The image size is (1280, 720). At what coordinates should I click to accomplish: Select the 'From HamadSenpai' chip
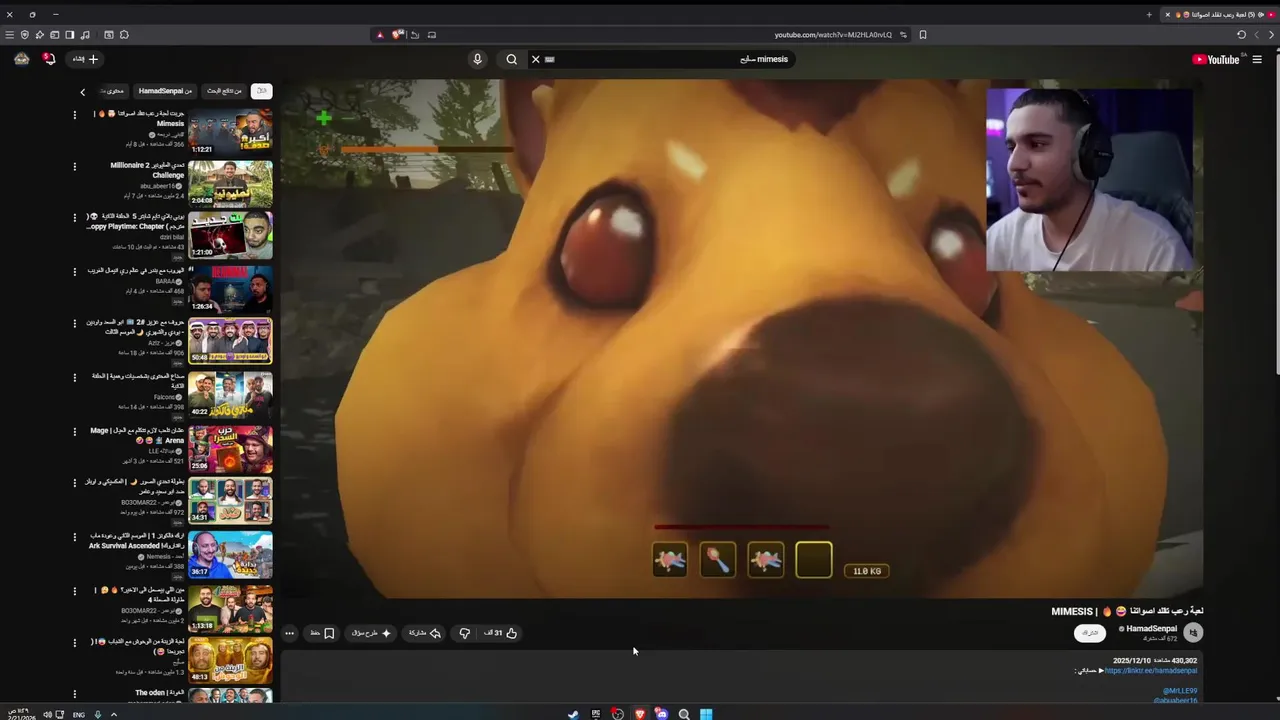165,91
